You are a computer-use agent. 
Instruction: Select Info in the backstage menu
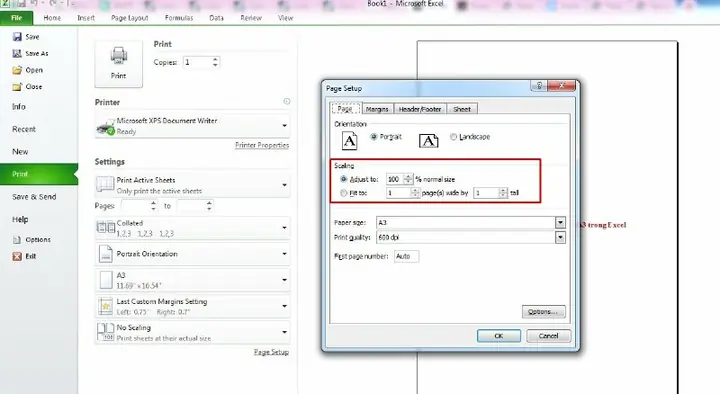pos(19,107)
